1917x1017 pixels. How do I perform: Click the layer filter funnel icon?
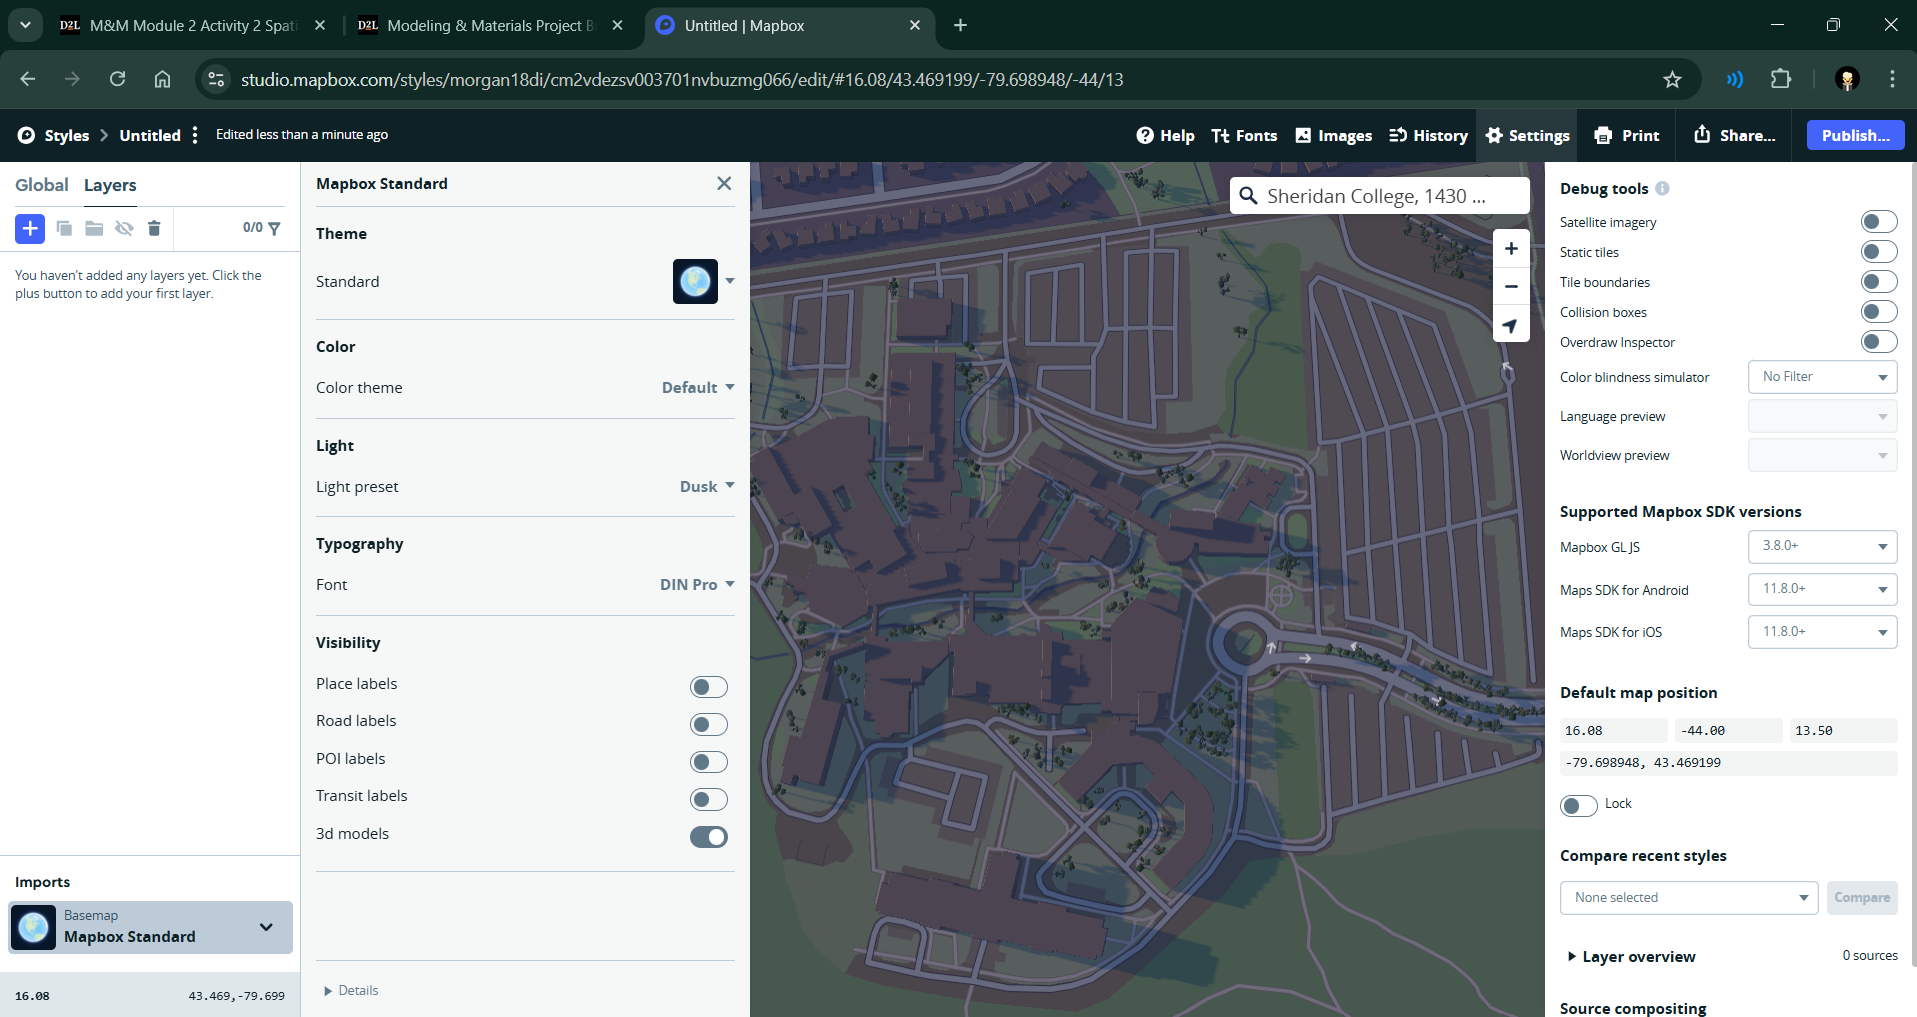point(275,228)
